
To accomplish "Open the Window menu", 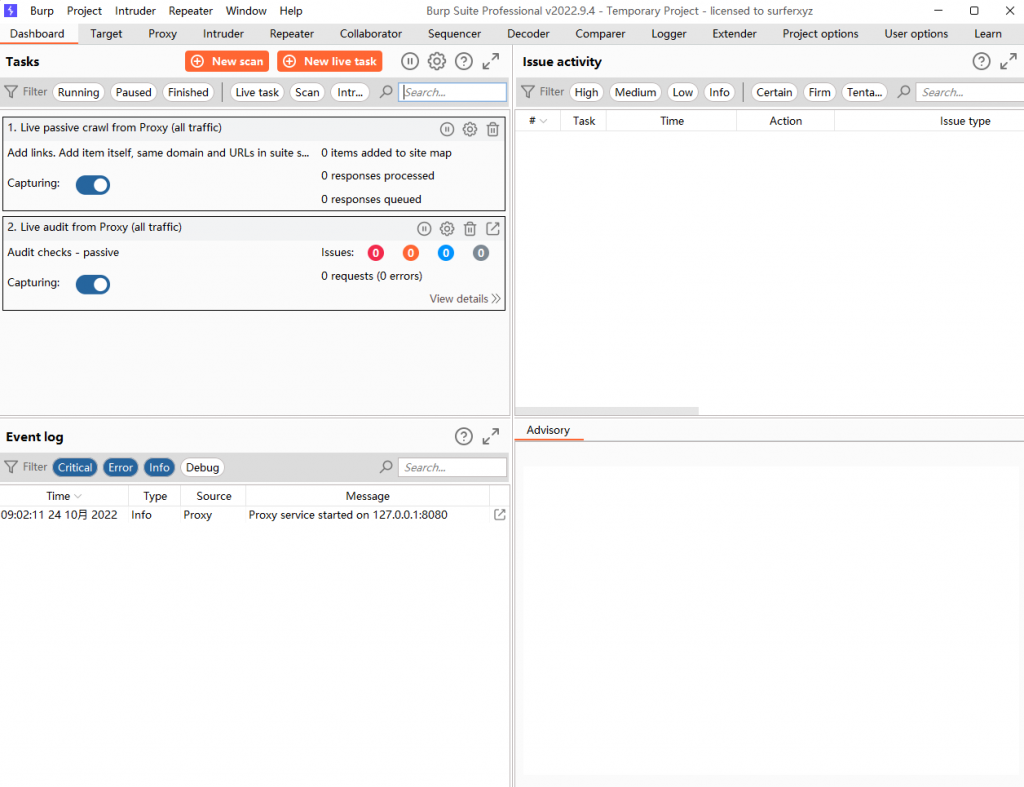I will click(246, 10).
